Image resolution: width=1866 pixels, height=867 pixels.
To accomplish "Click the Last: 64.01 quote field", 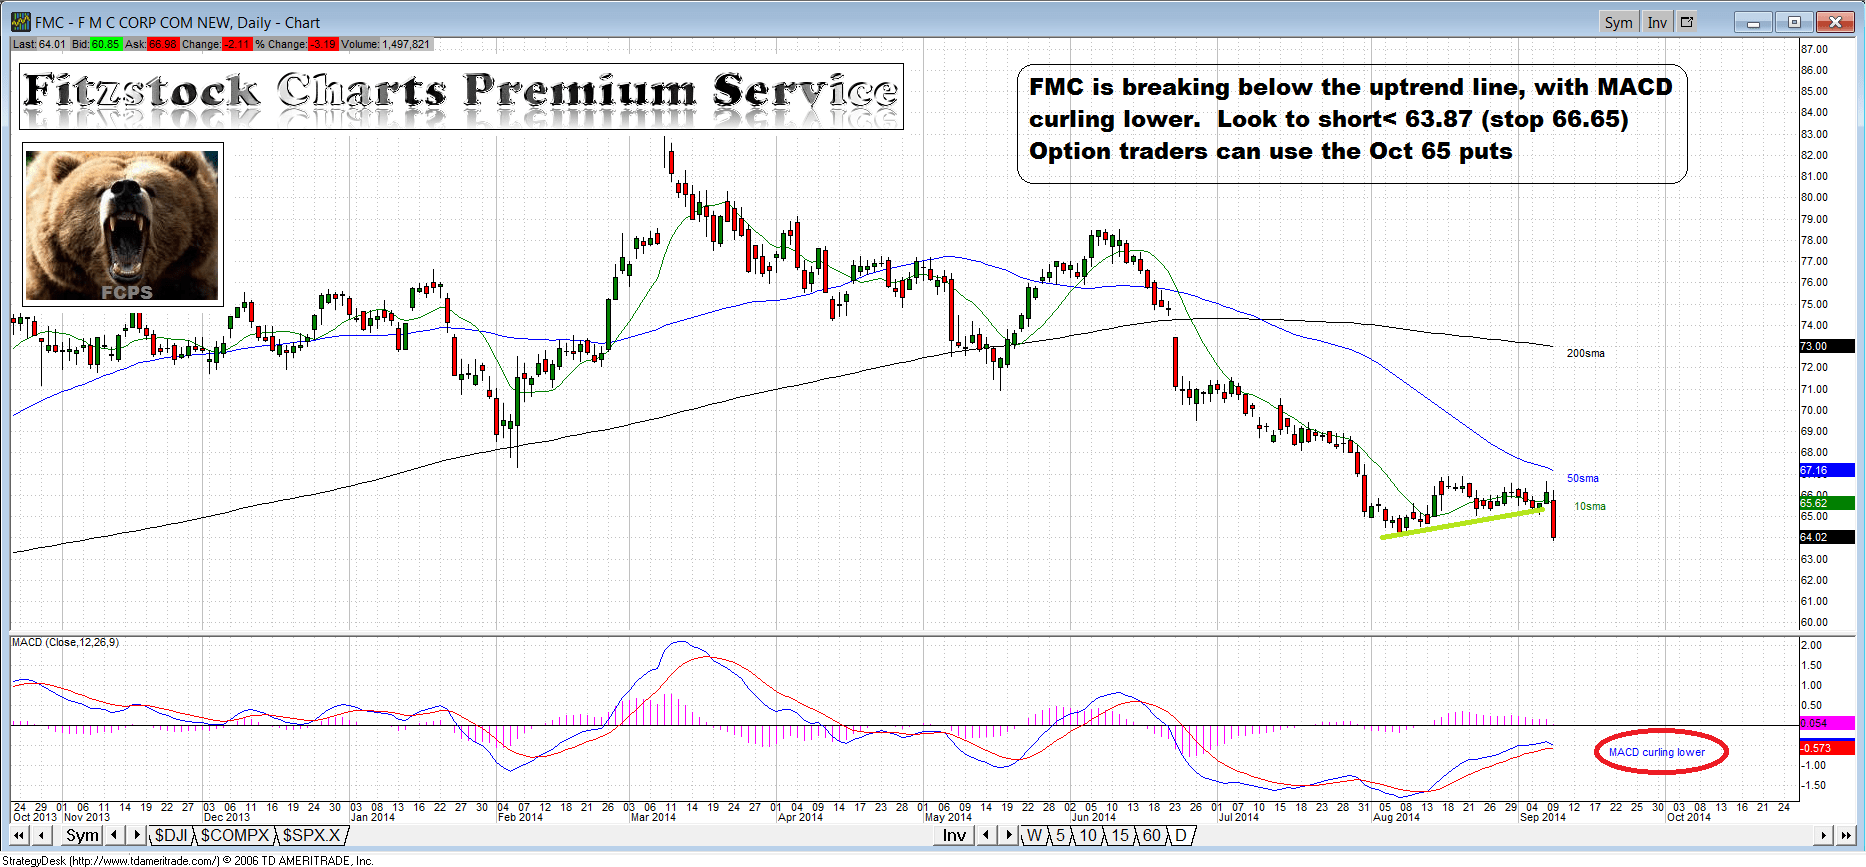I will (x=39, y=44).
